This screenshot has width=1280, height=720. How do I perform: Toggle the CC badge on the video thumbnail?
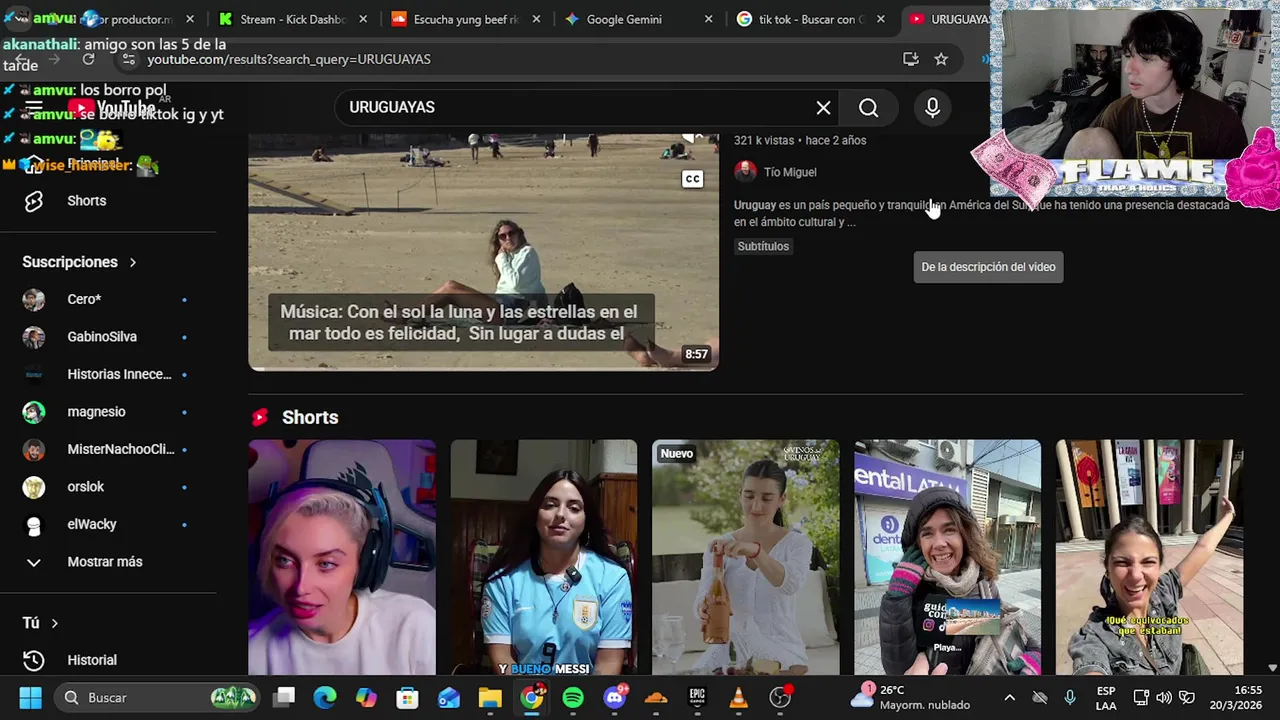click(x=692, y=179)
